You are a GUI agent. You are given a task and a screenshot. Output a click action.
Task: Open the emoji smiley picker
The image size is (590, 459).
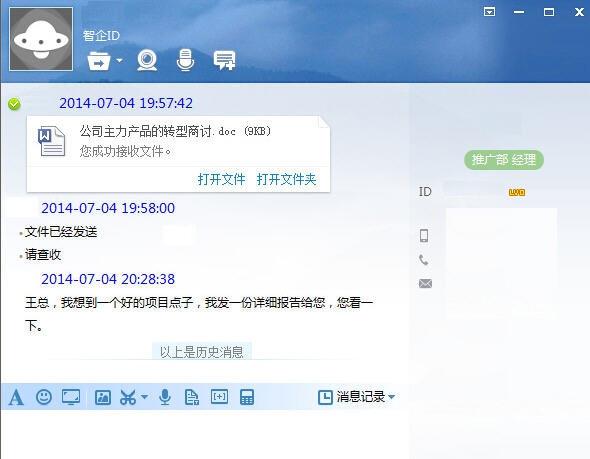pyautogui.click(x=44, y=397)
